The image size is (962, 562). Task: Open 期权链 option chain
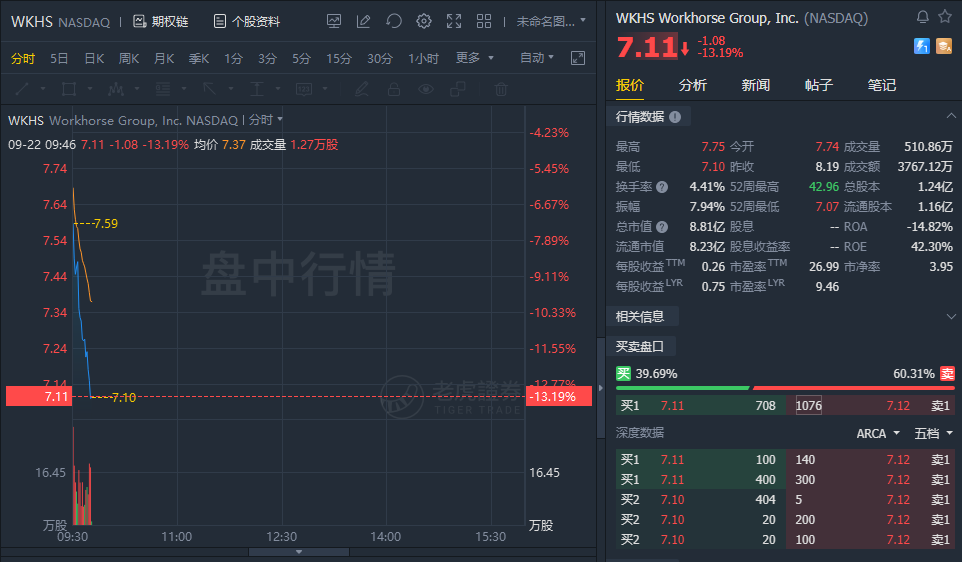[160, 21]
